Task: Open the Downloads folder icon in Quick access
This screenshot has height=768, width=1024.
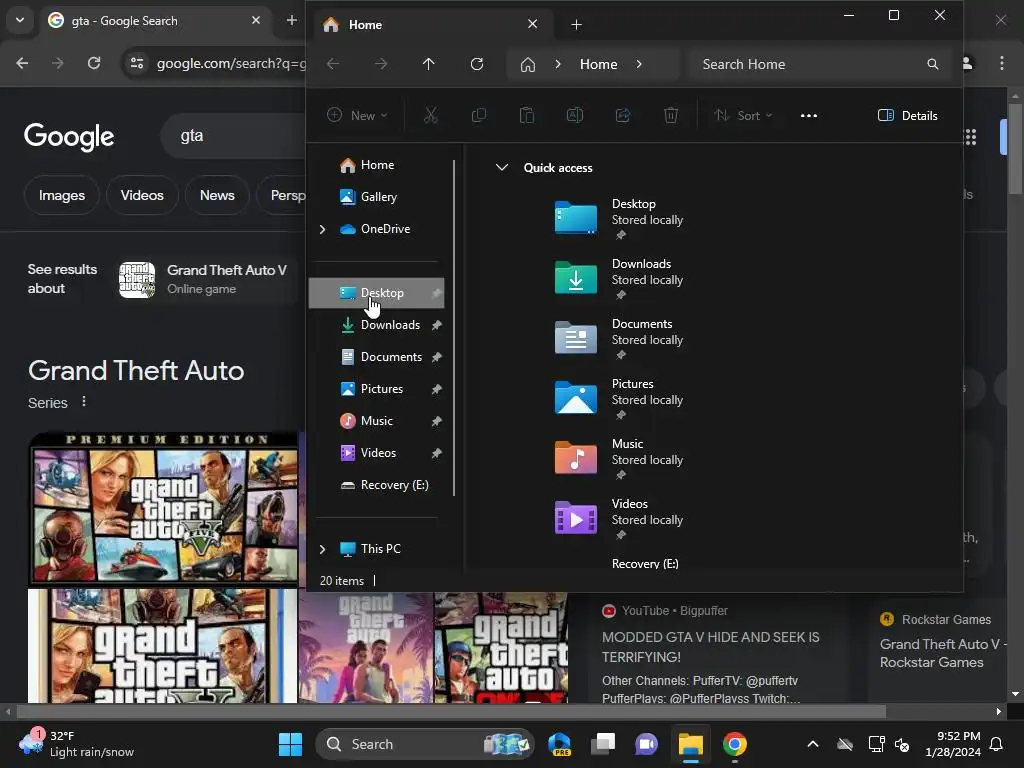Action: [575, 278]
